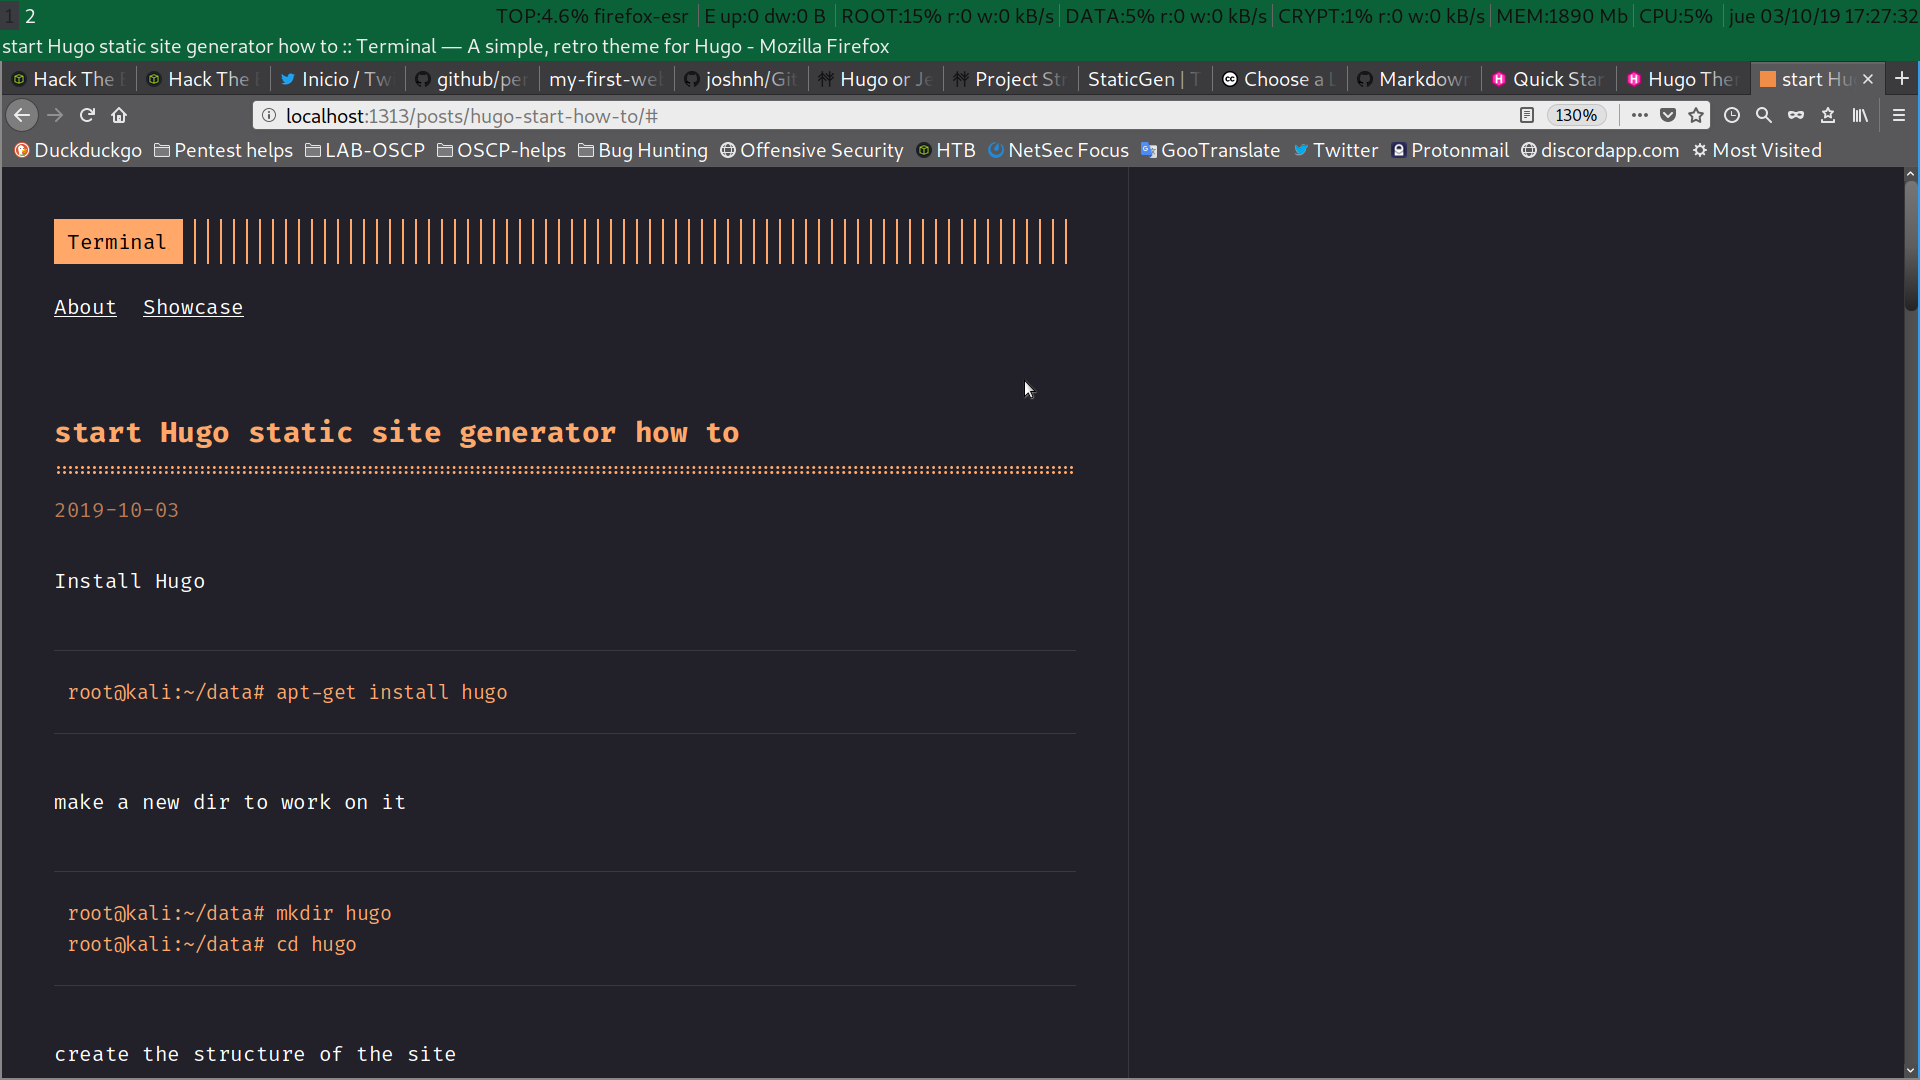Click the magnifier search toolbar icon
This screenshot has width=1920, height=1080.
[x=1764, y=116]
